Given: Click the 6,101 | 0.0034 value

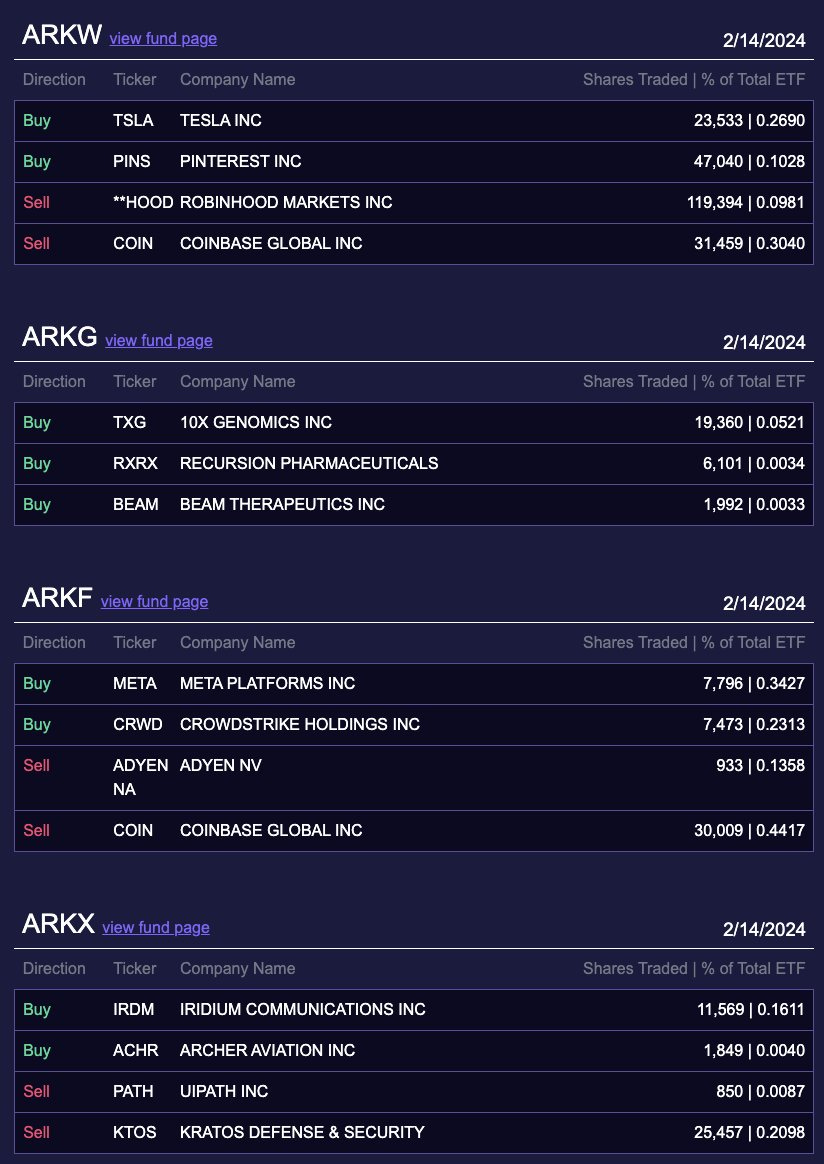Looking at the screenshot, I should click(x=753, y=463).
